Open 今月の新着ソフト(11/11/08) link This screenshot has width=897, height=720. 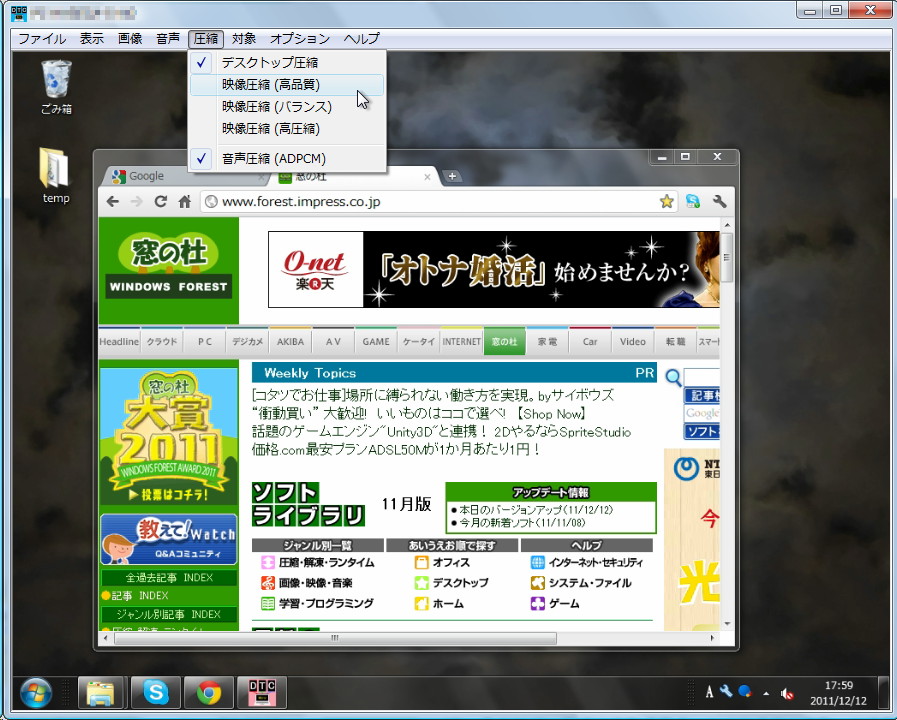[x=522, y=523]
